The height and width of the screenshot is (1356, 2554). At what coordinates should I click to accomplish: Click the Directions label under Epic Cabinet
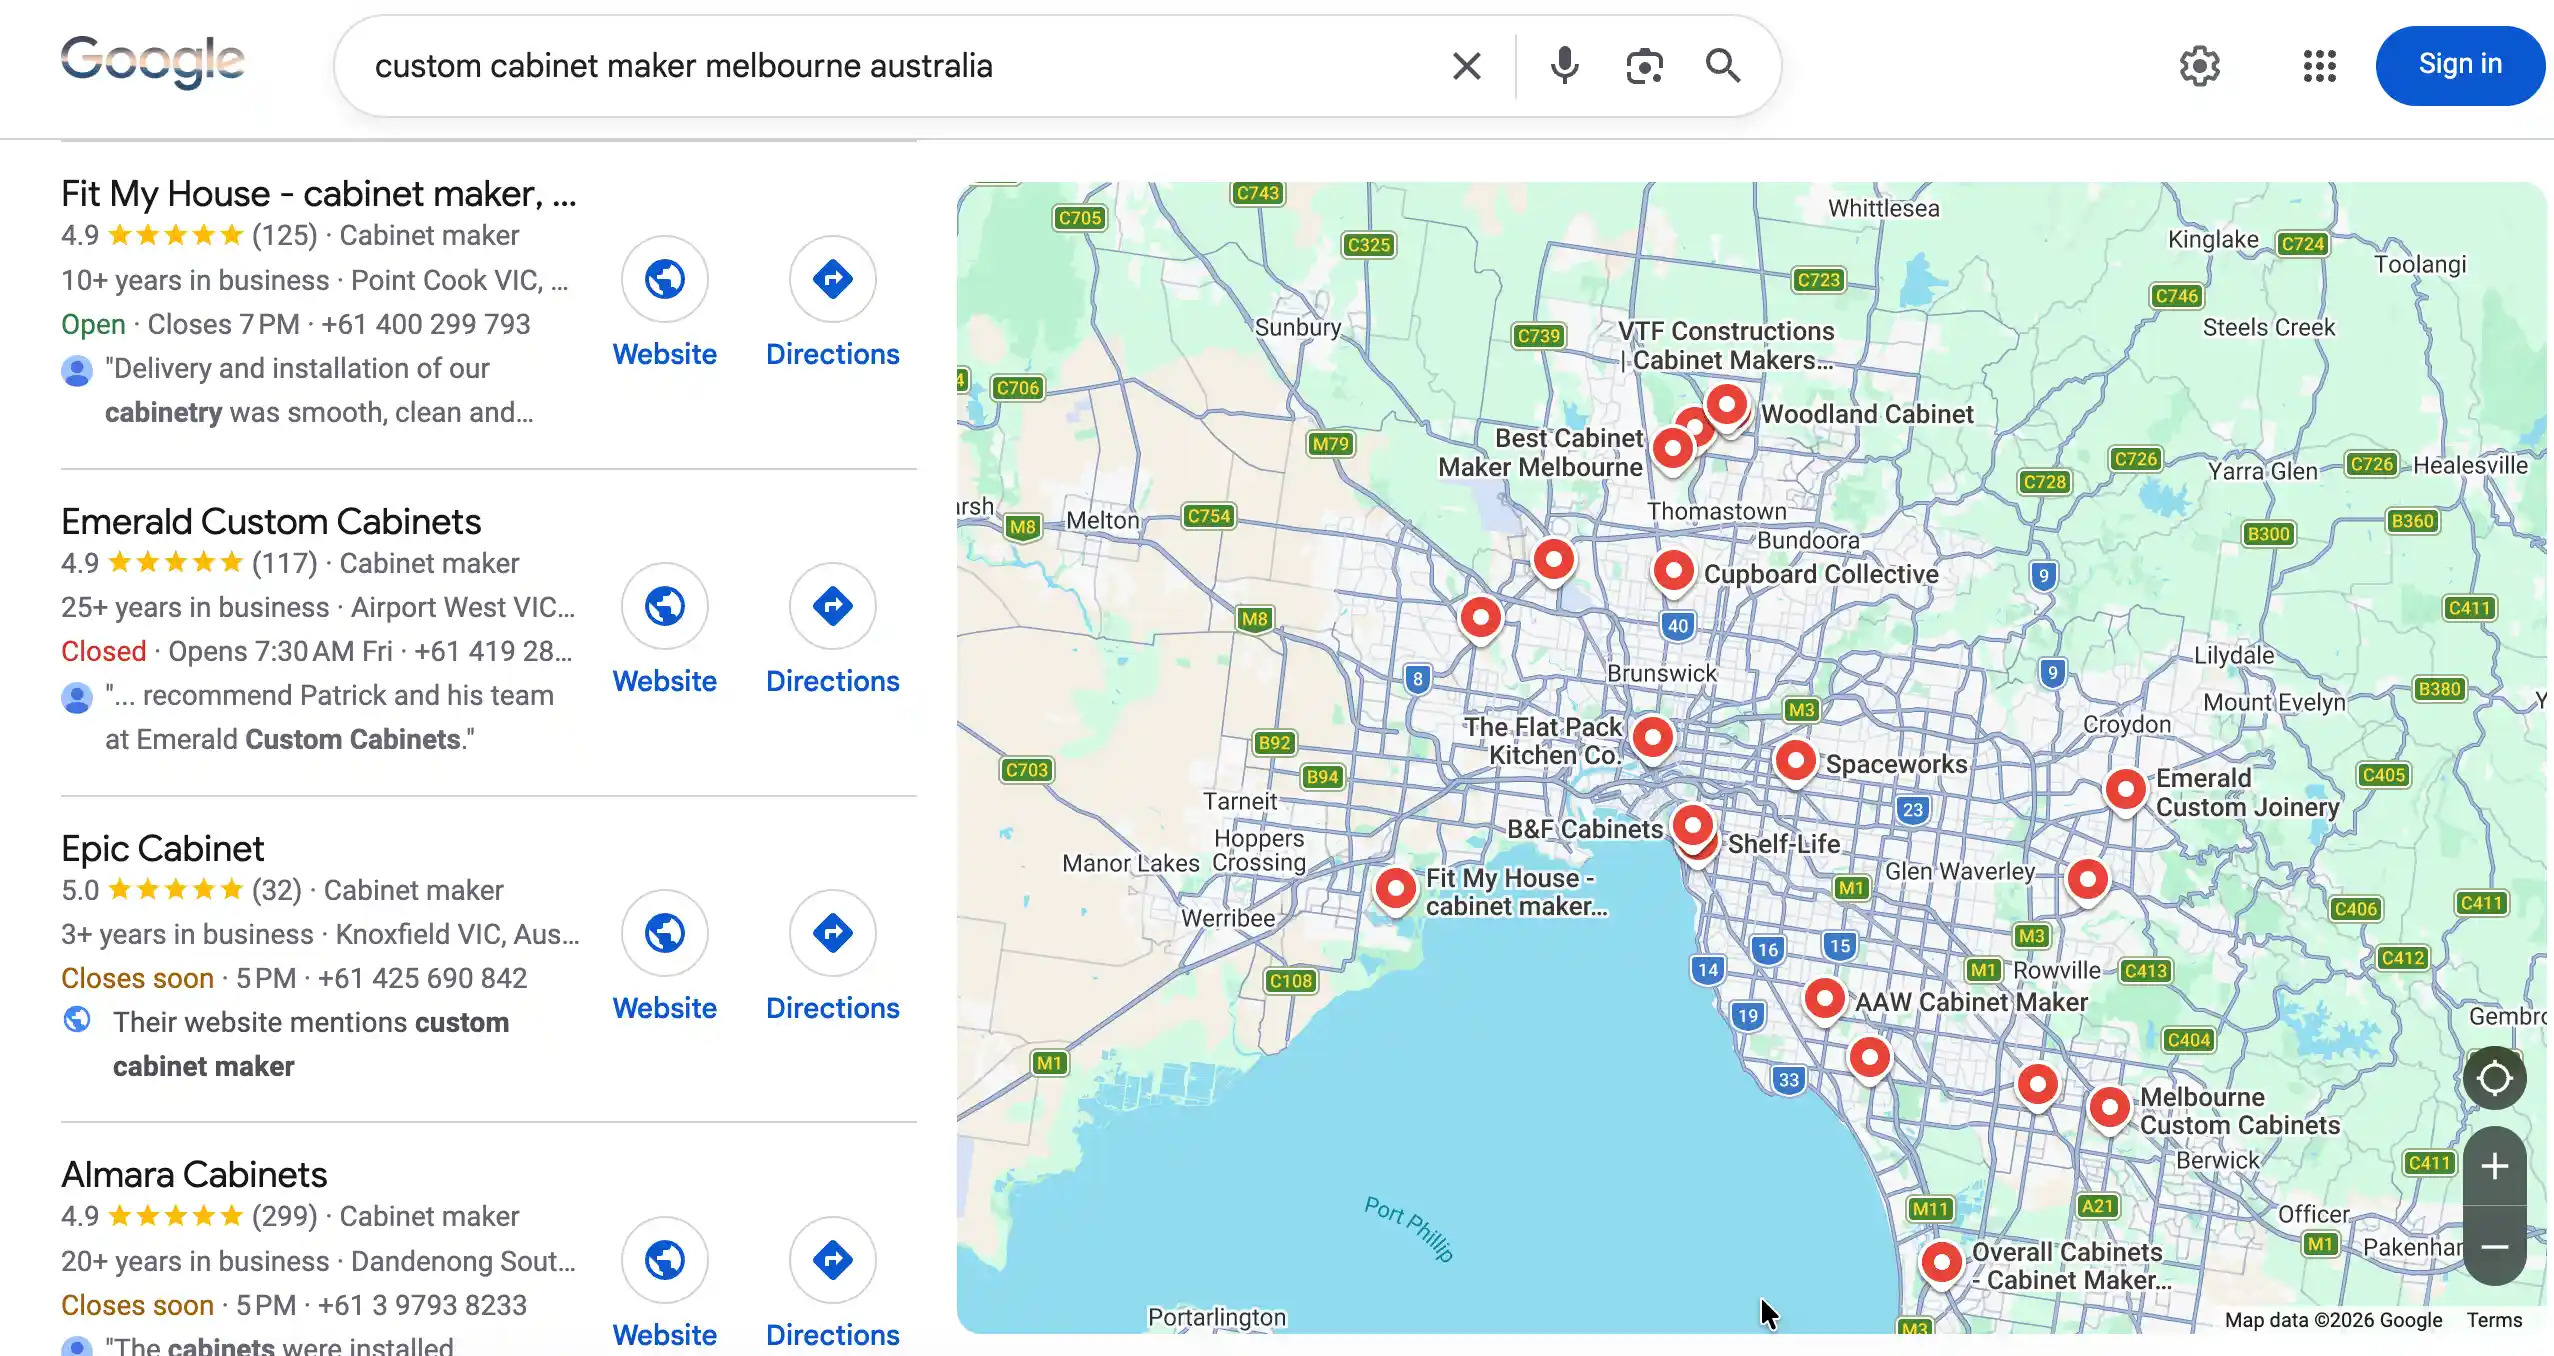point(833,1008)
